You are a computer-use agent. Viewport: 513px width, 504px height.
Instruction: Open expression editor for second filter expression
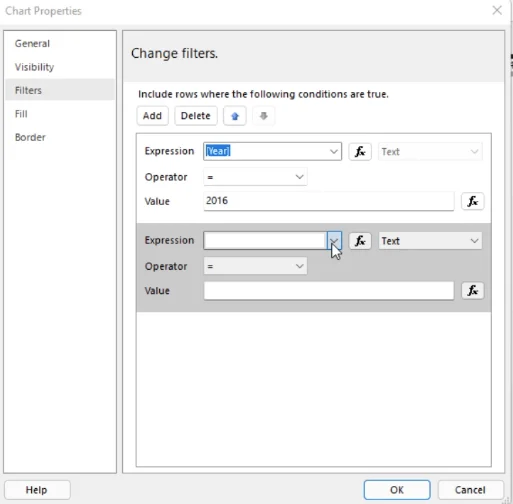coord(360,241)
